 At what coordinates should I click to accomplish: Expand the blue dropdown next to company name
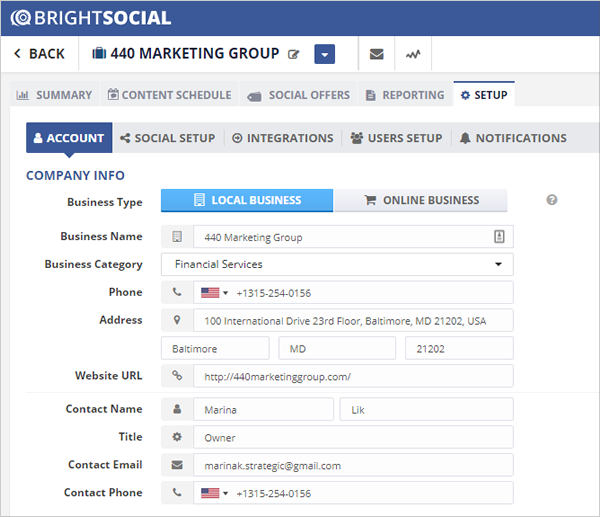324,54
